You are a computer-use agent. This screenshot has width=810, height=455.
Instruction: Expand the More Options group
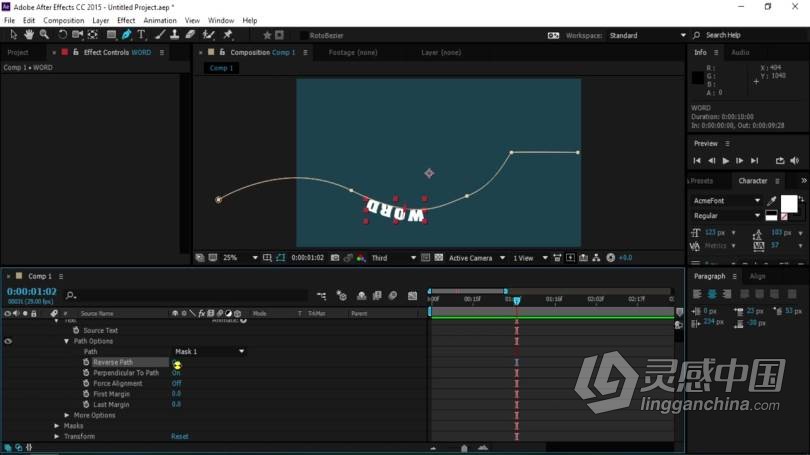[x=67, y=415]
